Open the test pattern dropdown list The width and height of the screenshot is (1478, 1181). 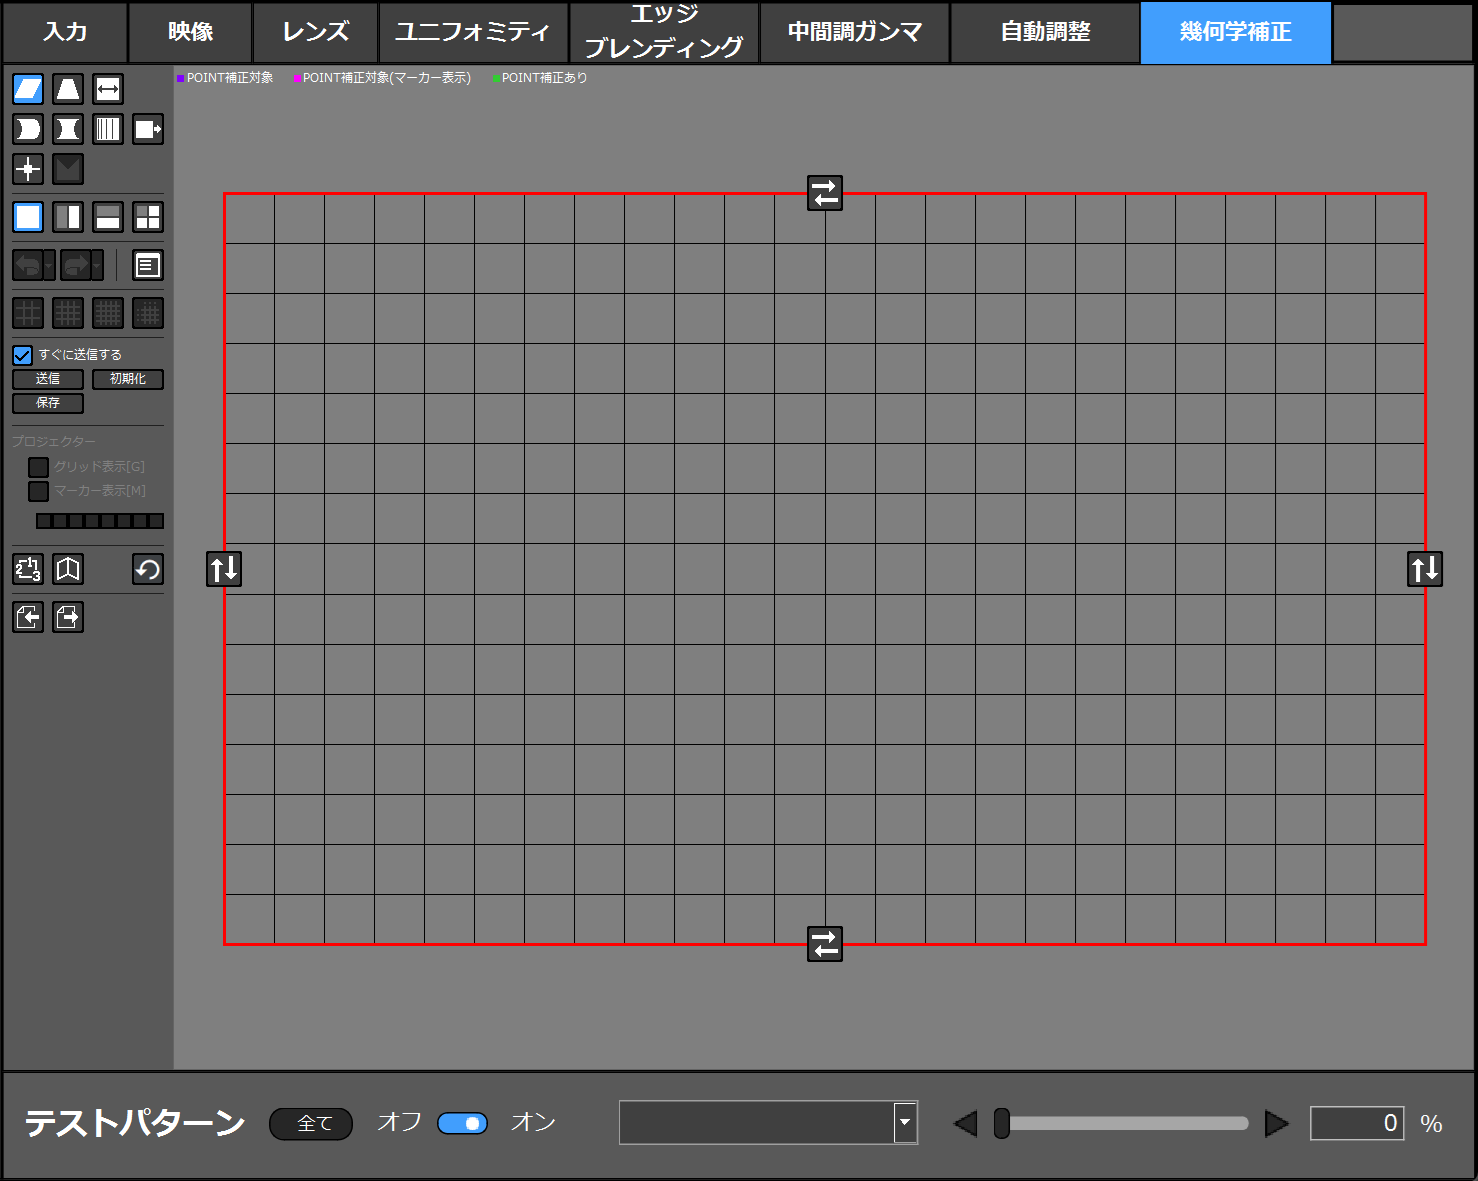click(905, 1122)
